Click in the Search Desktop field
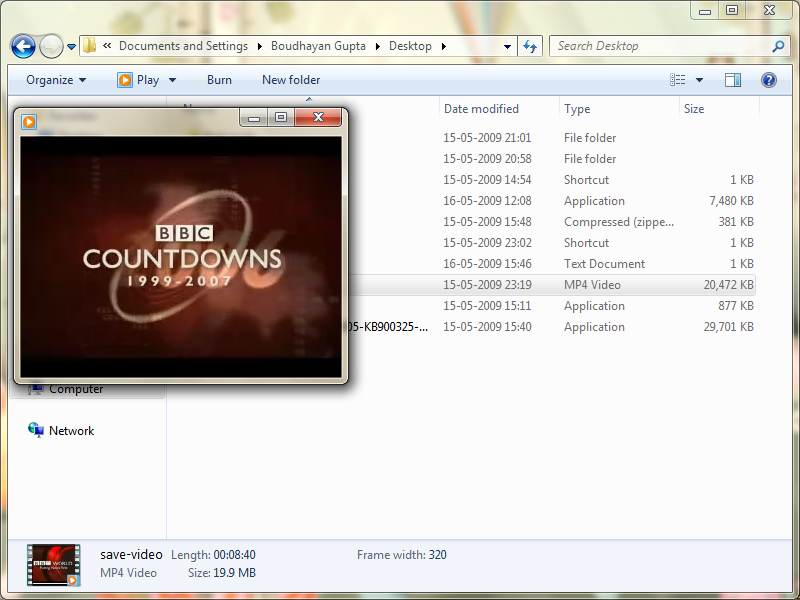This screenshot has width=800, height=600. coord(660,46)
